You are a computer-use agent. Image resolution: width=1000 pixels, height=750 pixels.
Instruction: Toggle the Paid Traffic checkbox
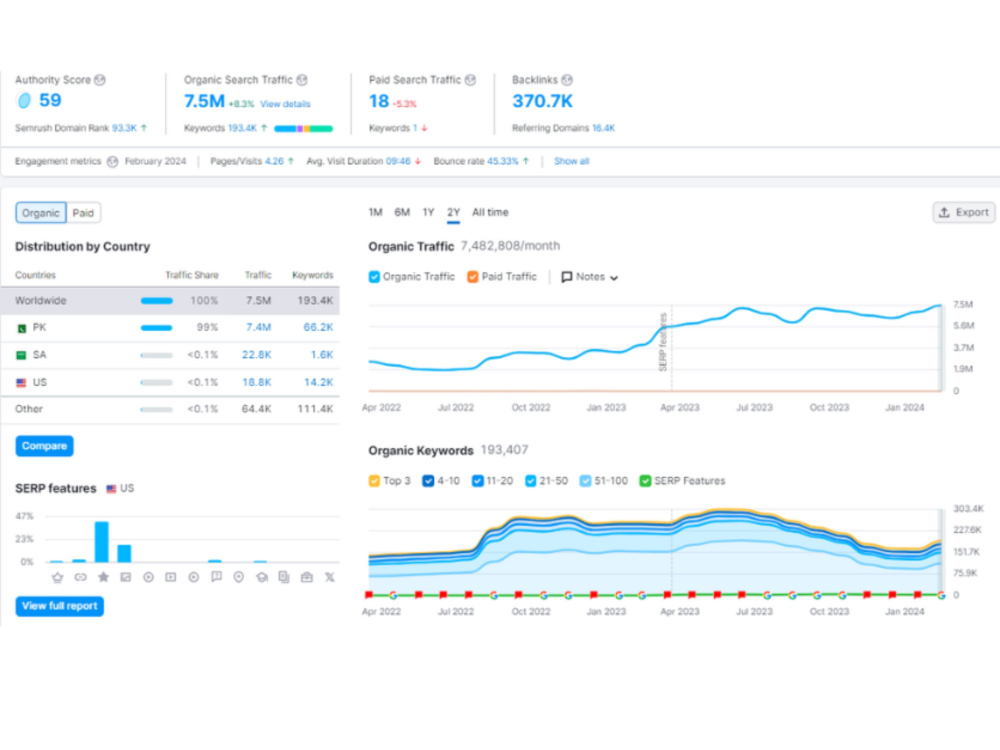tap(473, 277)
